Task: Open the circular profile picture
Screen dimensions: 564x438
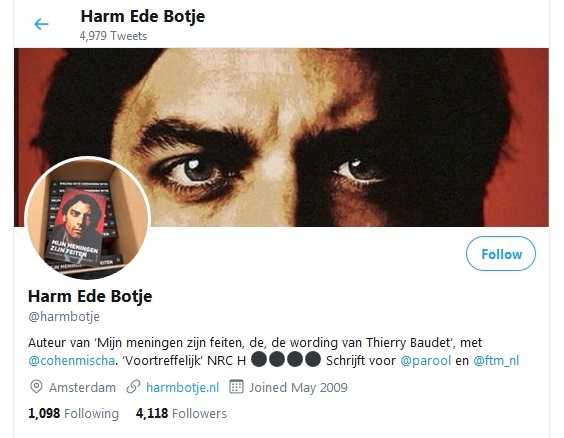Action: [87, 218]
